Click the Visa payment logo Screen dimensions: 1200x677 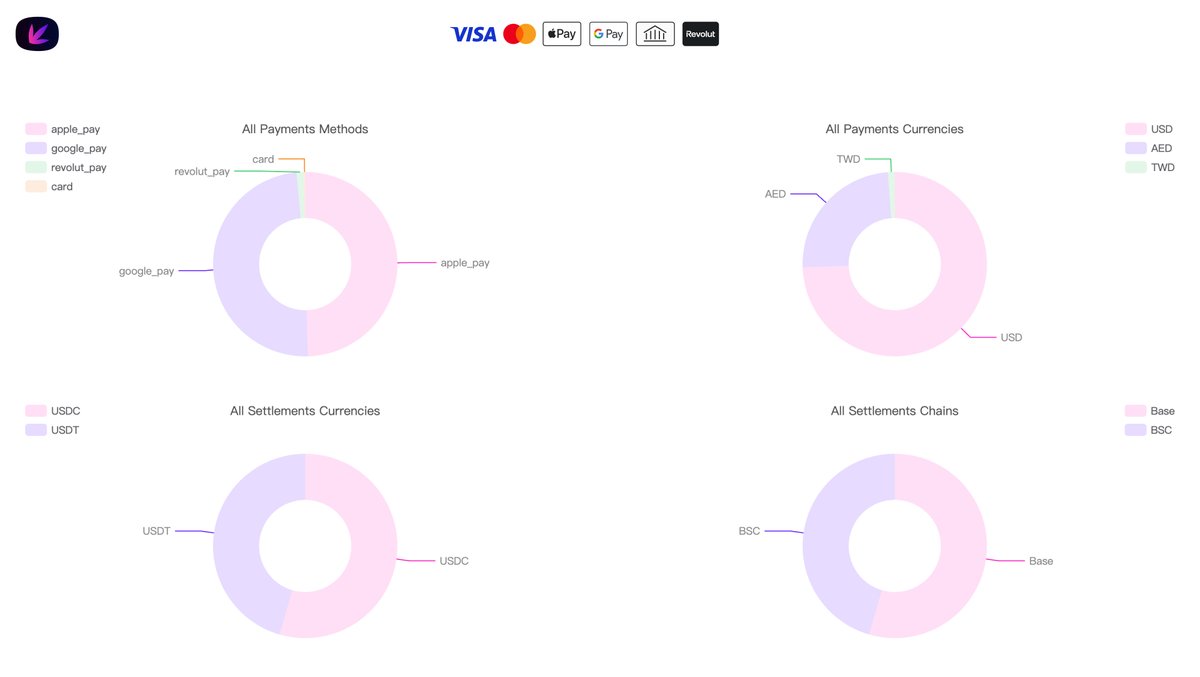pos(473,34)
